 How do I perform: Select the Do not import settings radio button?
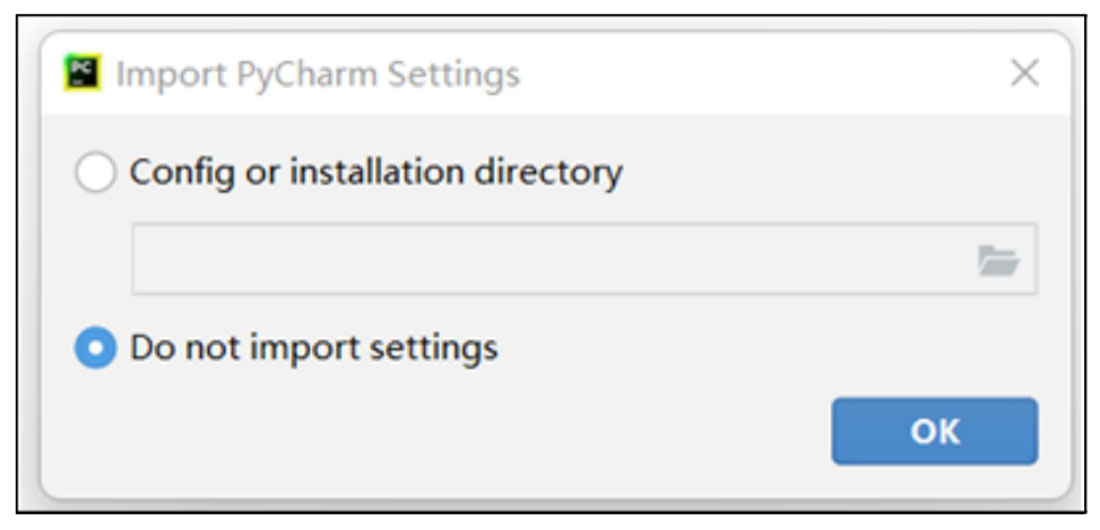click(x=95, y=348)
